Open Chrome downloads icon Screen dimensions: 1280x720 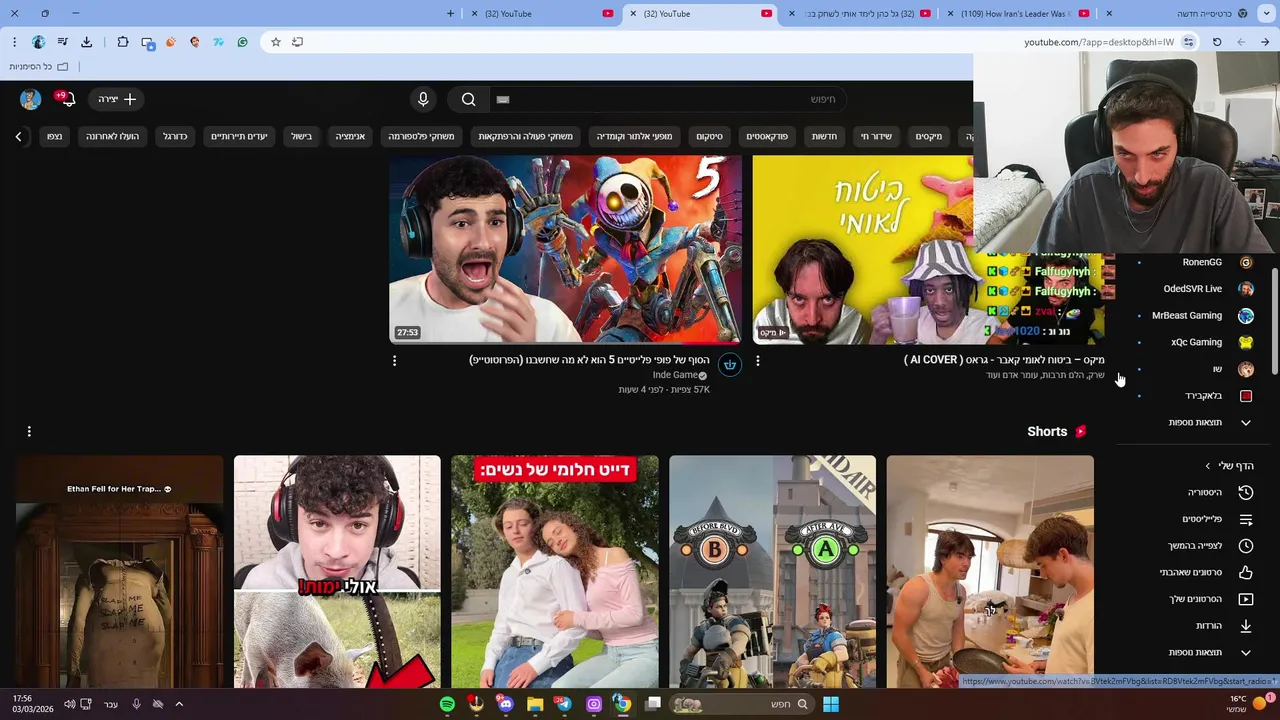pos(86,42)
